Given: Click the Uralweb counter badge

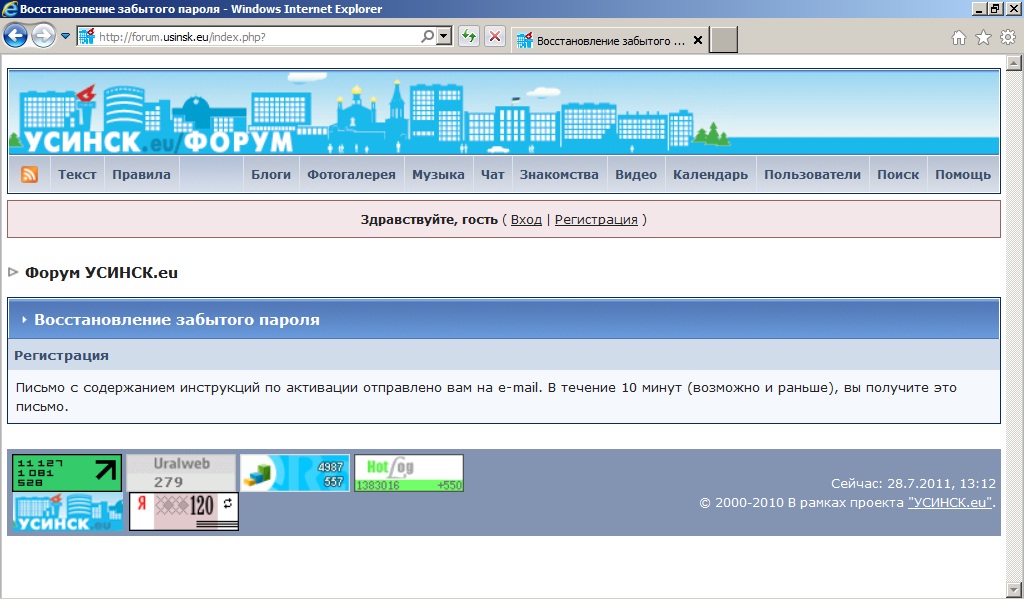Looking at the screenshot, I should pos(181,473).
